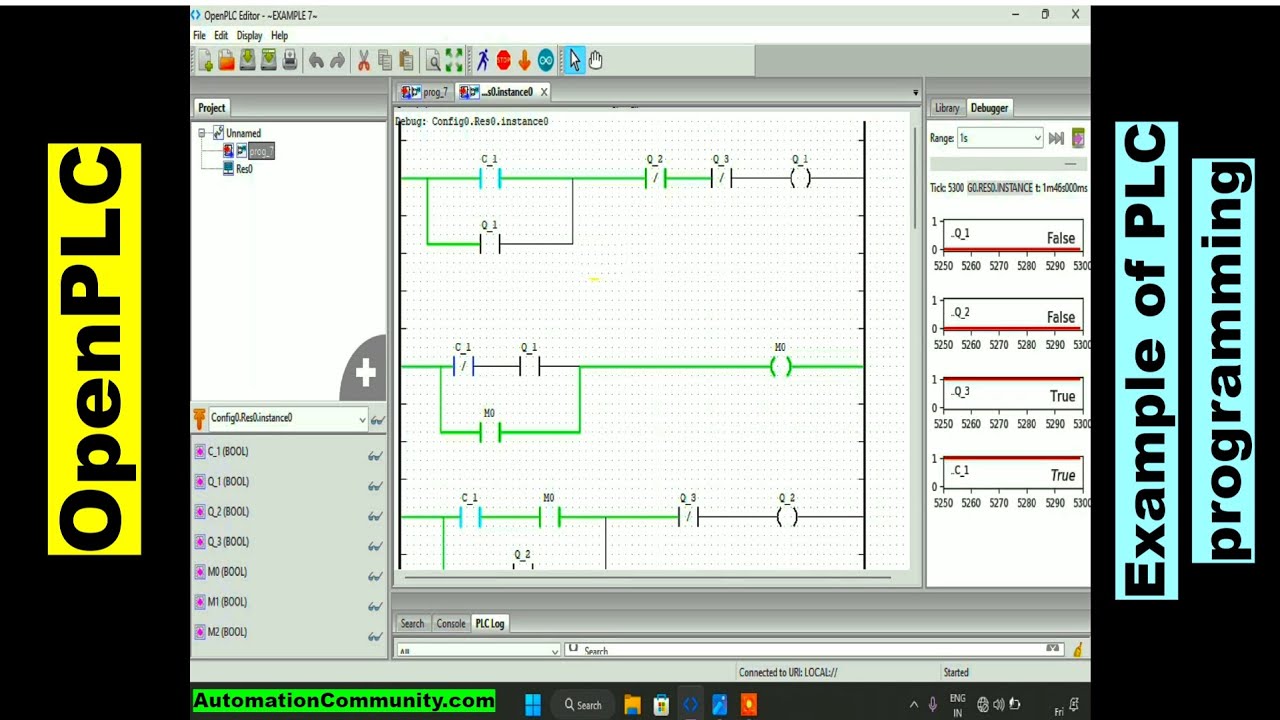Click the orange Transfer program arrow icon

click(x=524, y=61)
